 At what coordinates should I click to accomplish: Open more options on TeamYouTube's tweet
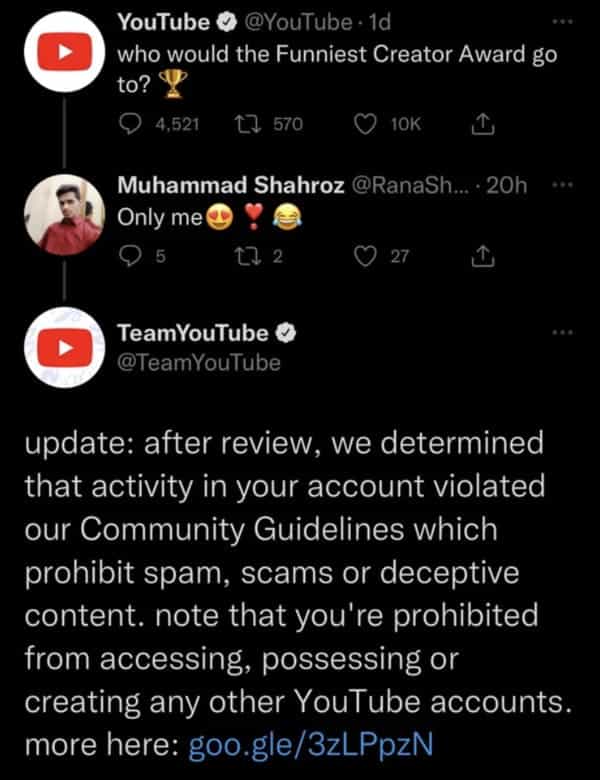click(564, 332)
